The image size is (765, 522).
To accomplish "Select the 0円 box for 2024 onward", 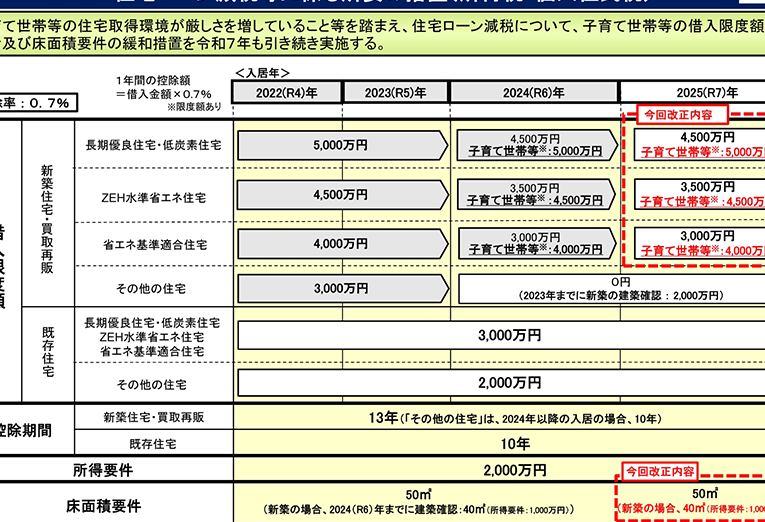I will point(612,288).
